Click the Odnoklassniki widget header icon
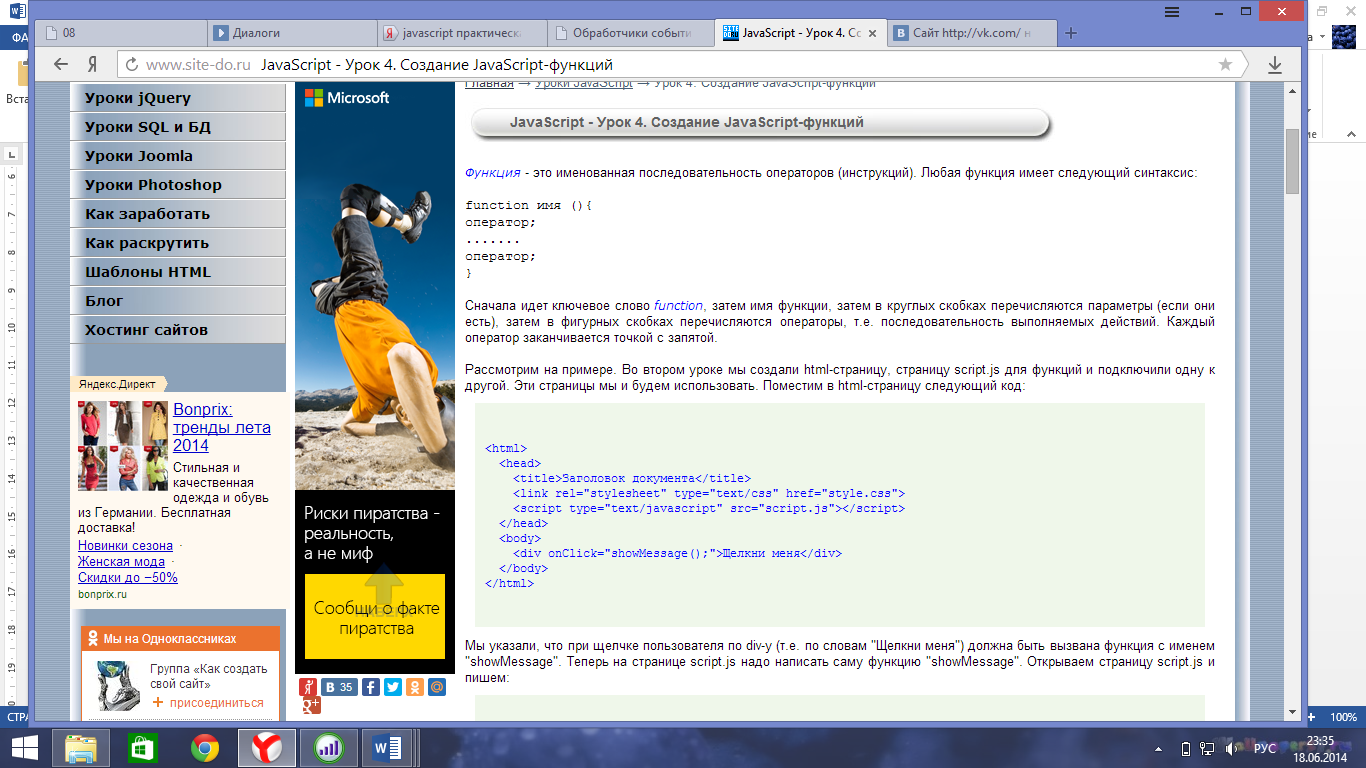Screen dimensions: 1366x768 92,638
